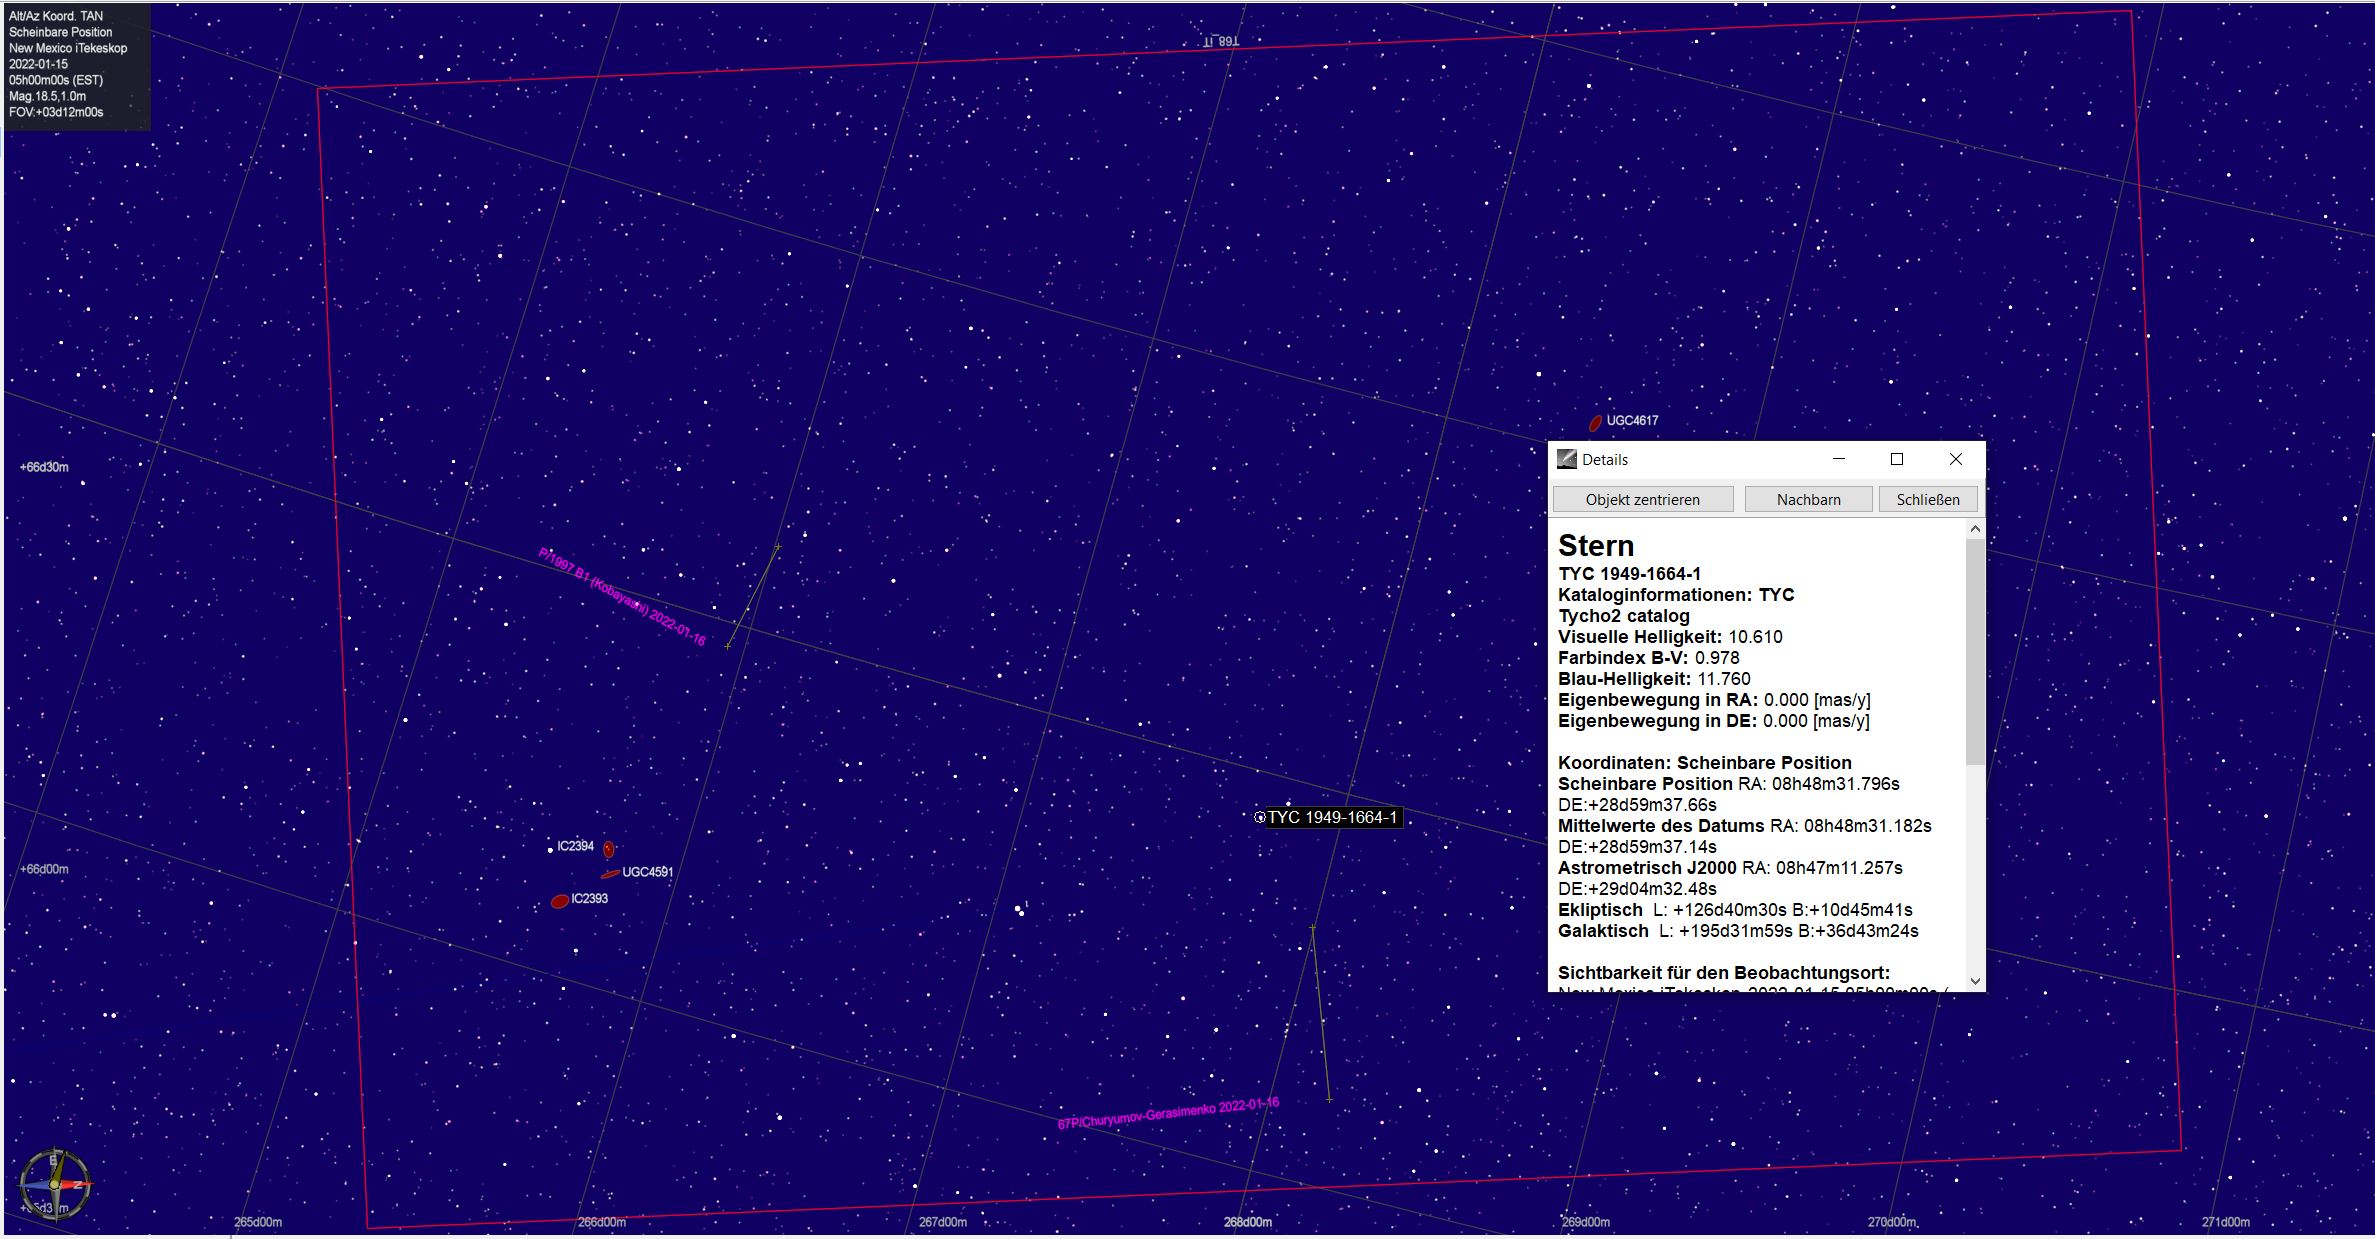Click the 265d00m azimuth grid label

click(x=258, y=1222)
